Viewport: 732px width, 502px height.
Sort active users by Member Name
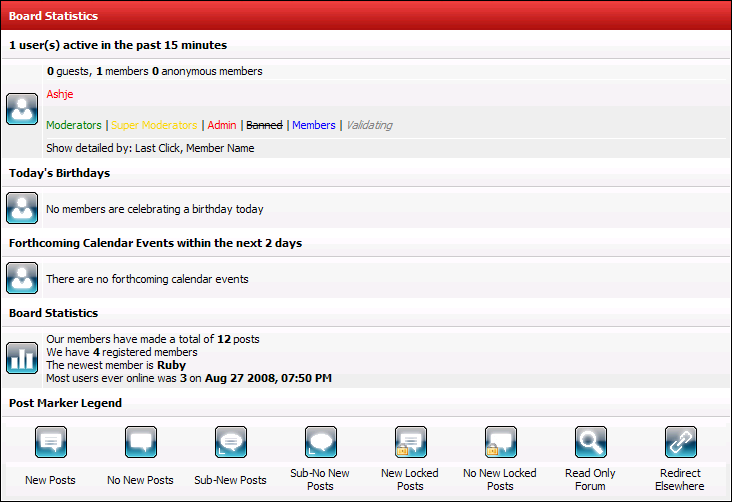click(220, 148)
